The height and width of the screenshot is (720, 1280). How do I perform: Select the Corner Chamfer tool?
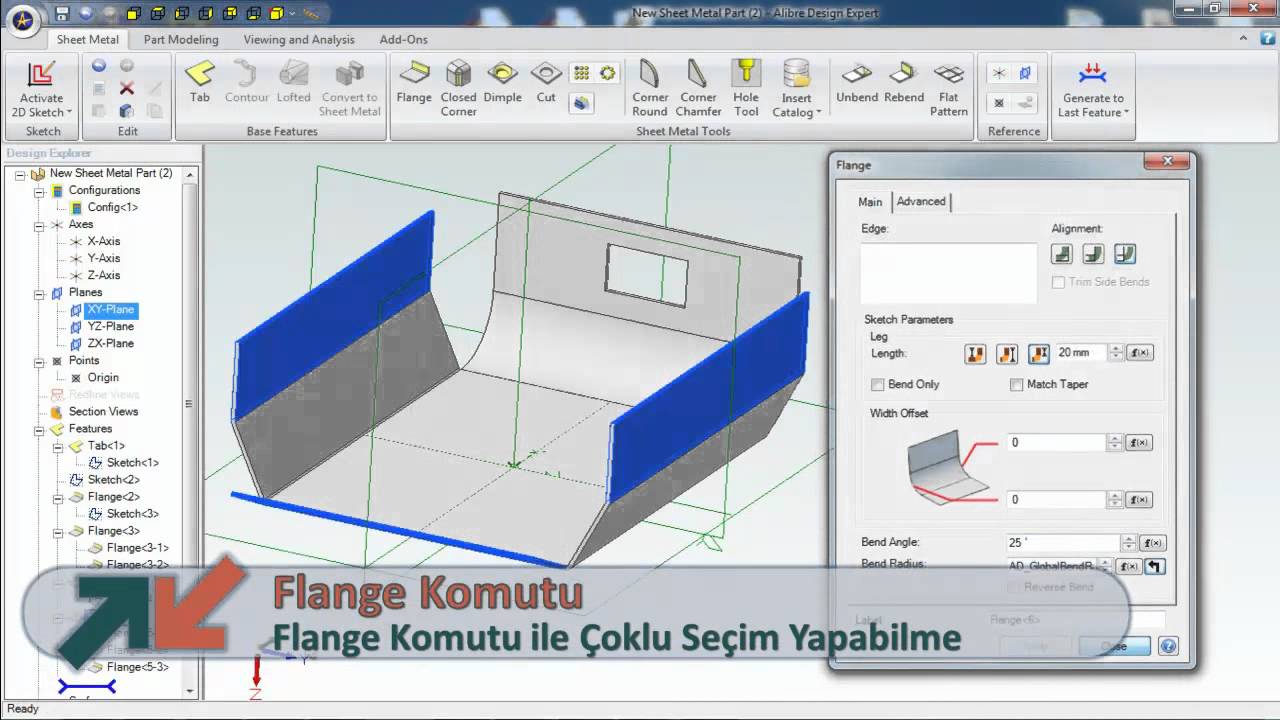click(x=698, y=88)
